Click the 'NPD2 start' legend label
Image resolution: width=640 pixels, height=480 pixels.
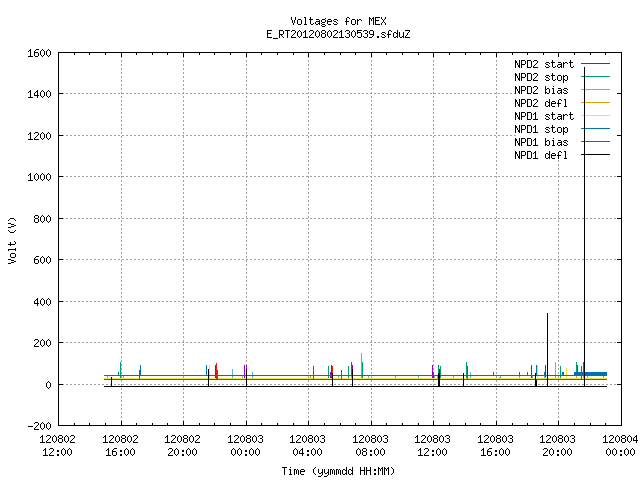click(544, 64)
